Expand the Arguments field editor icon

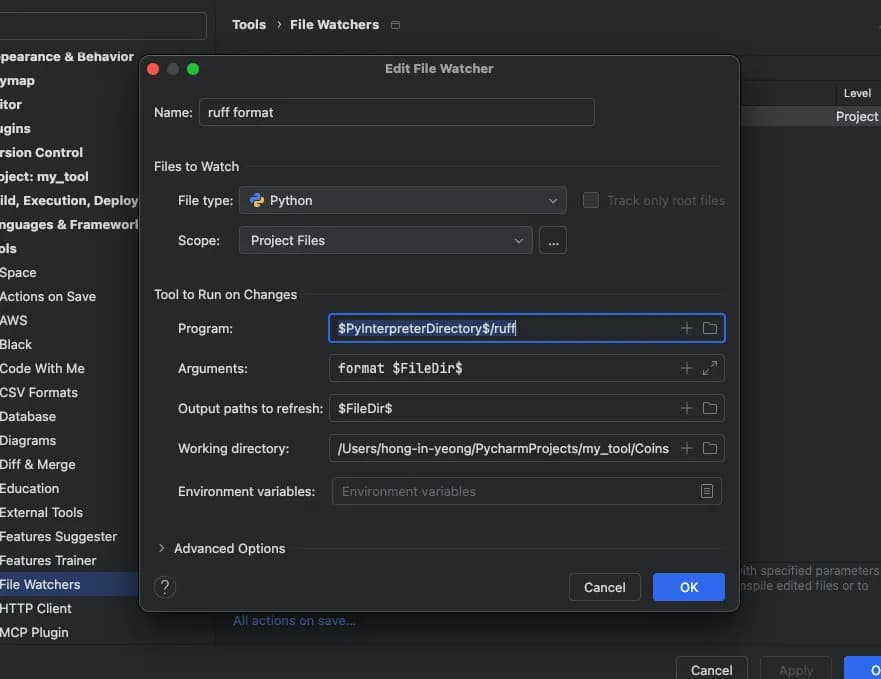pos(710,368)
